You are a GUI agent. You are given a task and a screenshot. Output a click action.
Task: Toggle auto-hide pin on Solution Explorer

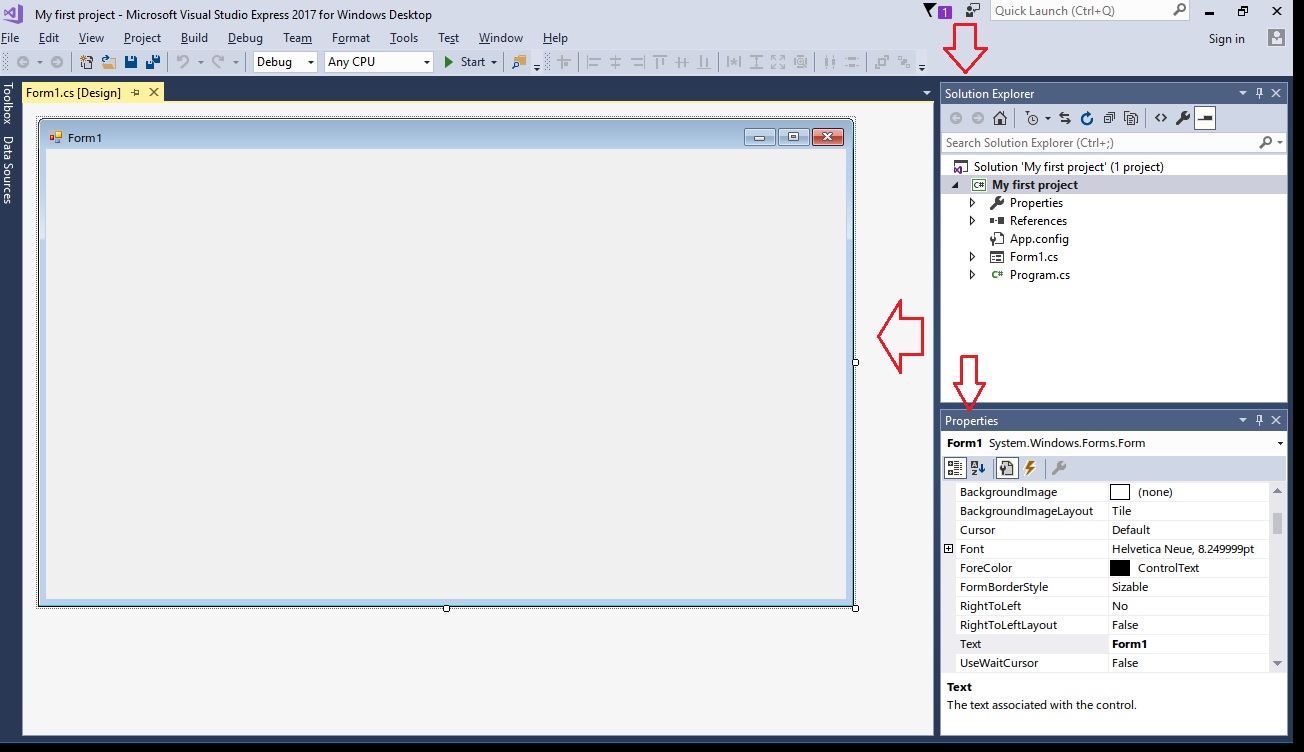1259,93
